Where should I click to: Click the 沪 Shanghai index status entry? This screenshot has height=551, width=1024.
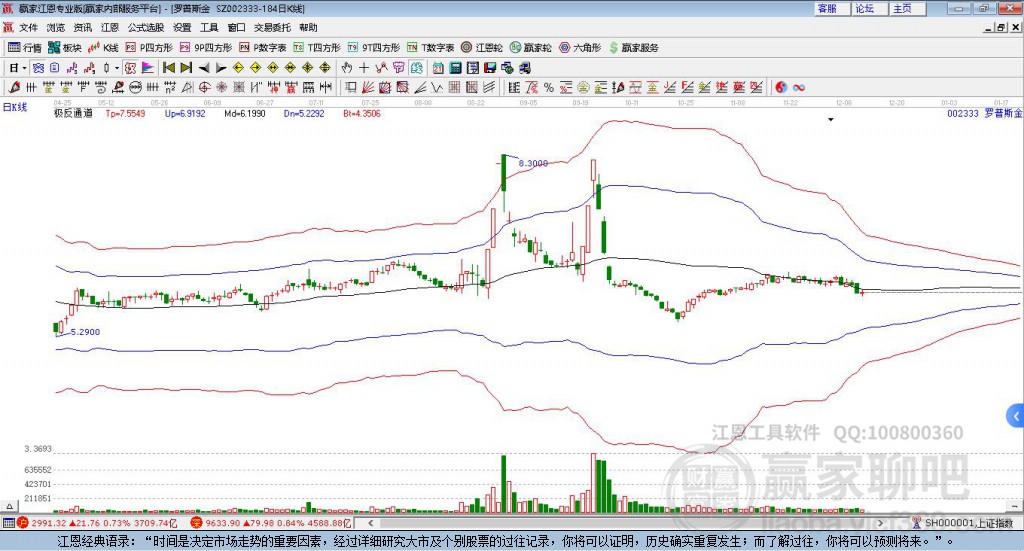(x=97, y=524)
